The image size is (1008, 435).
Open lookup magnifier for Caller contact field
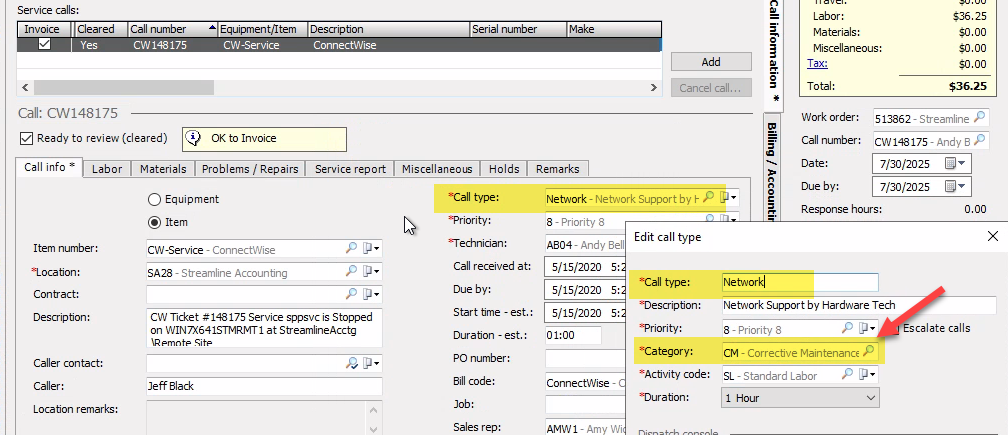[352, 364]
